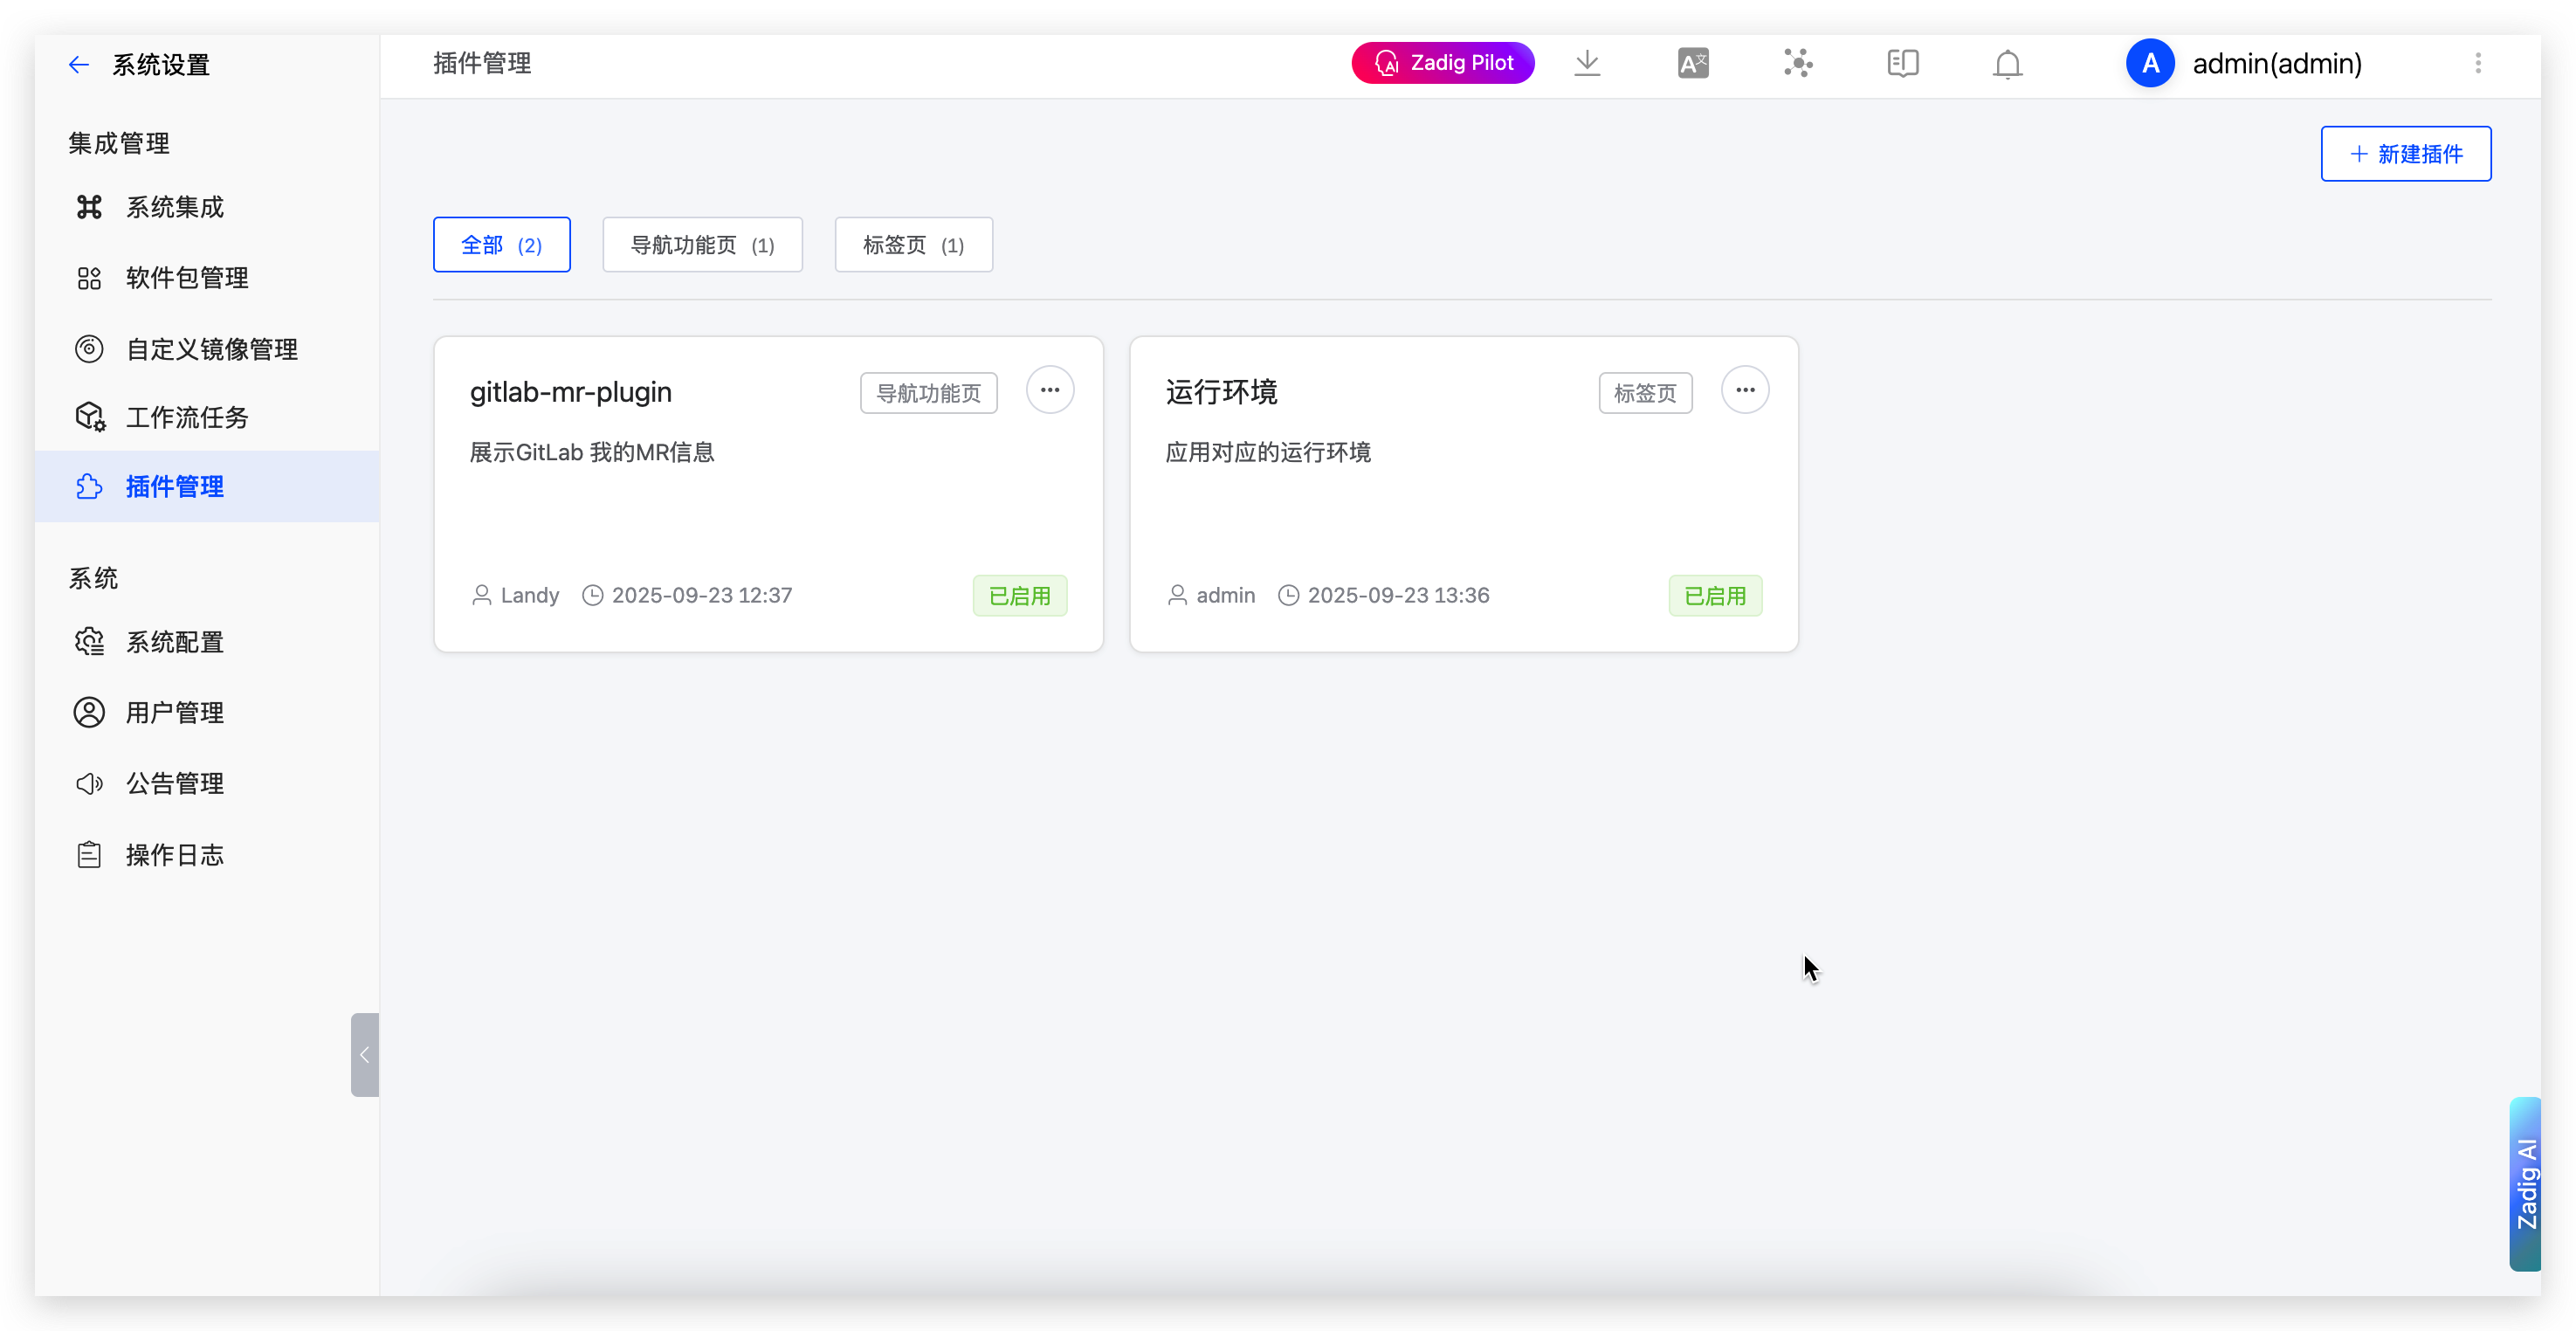
Task: Launch Zadig Pilot assistant
Action: 1442,62
